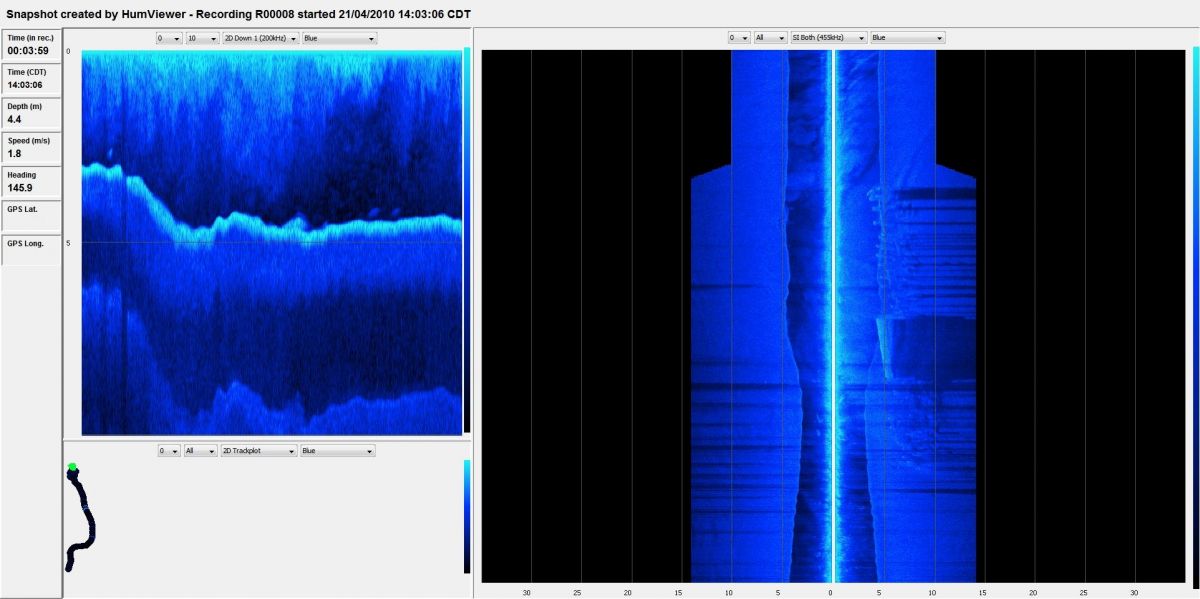
Task: Select the GPS Lat. field
Action: tap(32, 216)
